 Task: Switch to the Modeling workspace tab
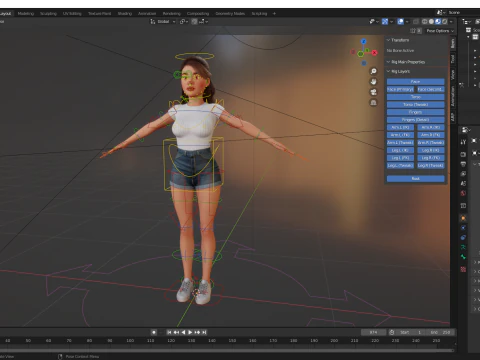(x=26, y=14)
